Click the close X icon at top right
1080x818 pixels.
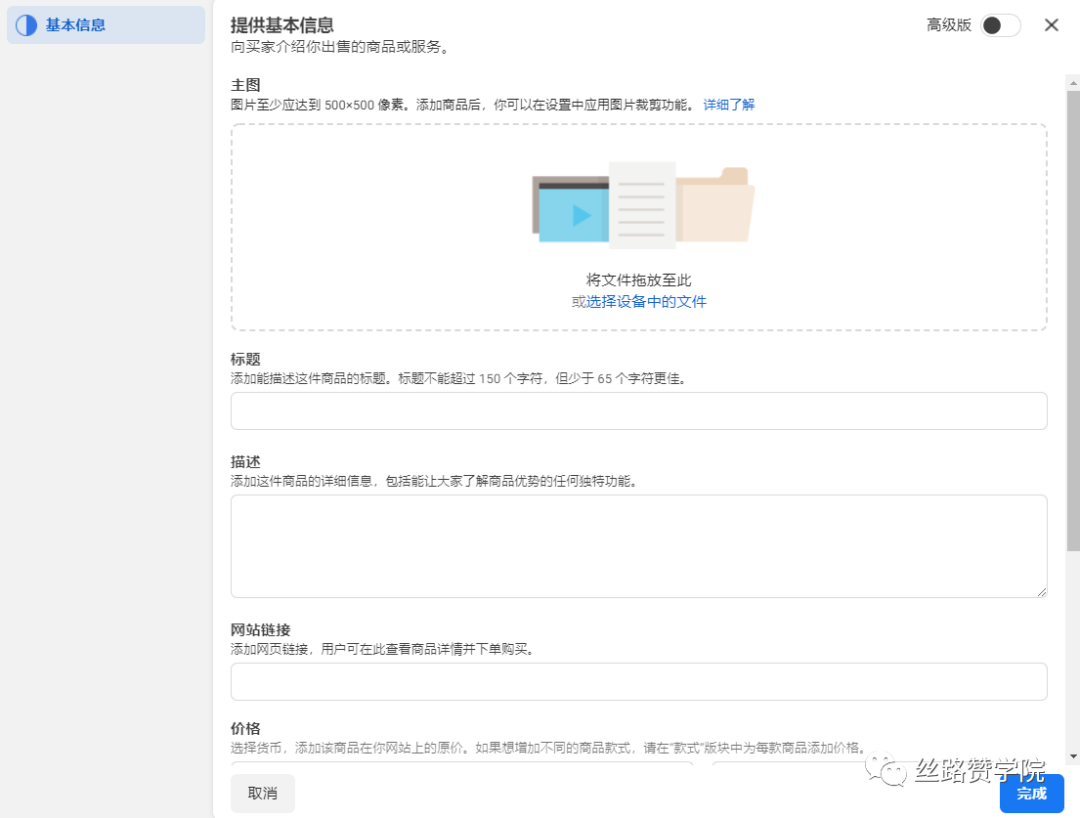click(1051, 24)
